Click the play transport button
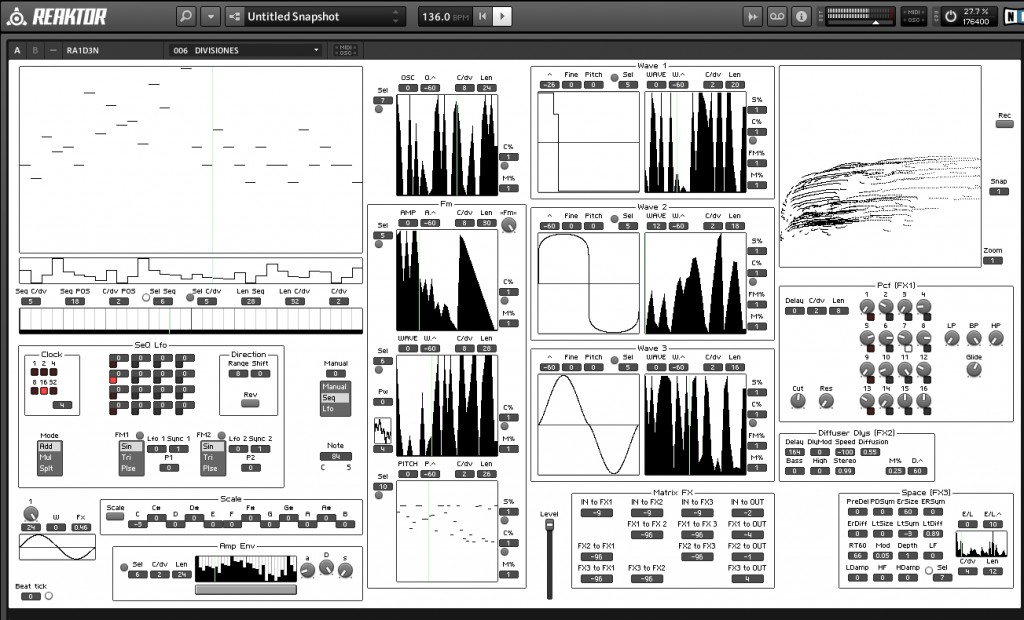 click(502, 16)
